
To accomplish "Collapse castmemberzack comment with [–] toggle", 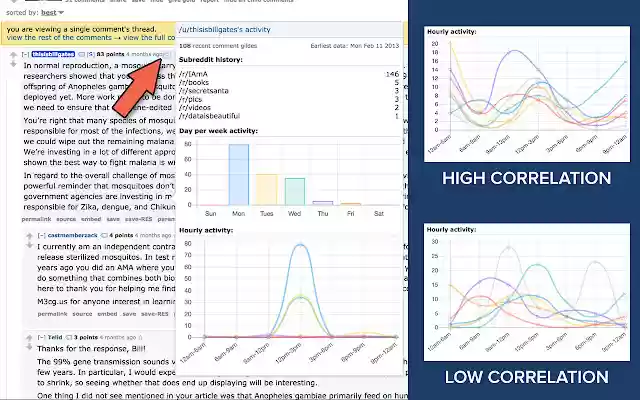I will coord(41,236).
